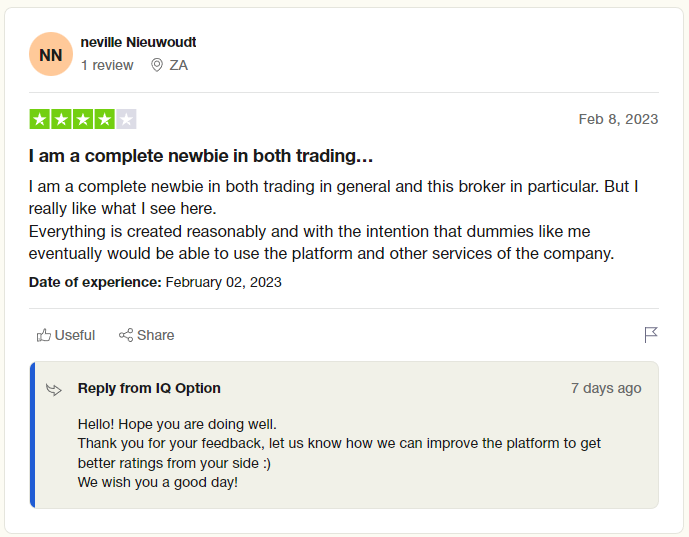Click the Feb 8, 2023 review date
The width and height of the screenshot is (689, 537).
(x=618, y=119)
